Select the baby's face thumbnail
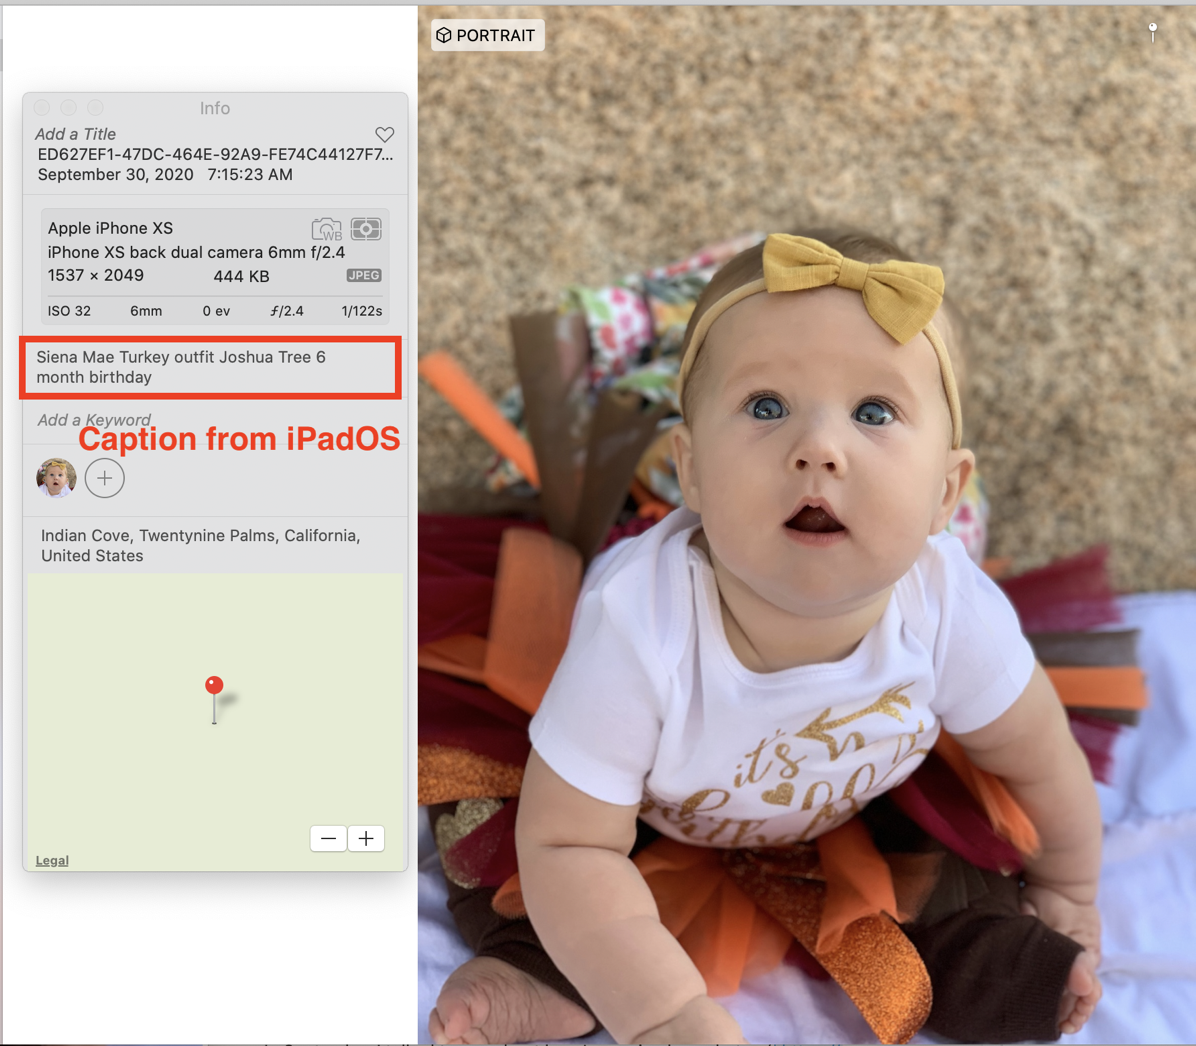Image resolution: width=1196 pixels, height=1046 pixels. click(x=56, y=478)
